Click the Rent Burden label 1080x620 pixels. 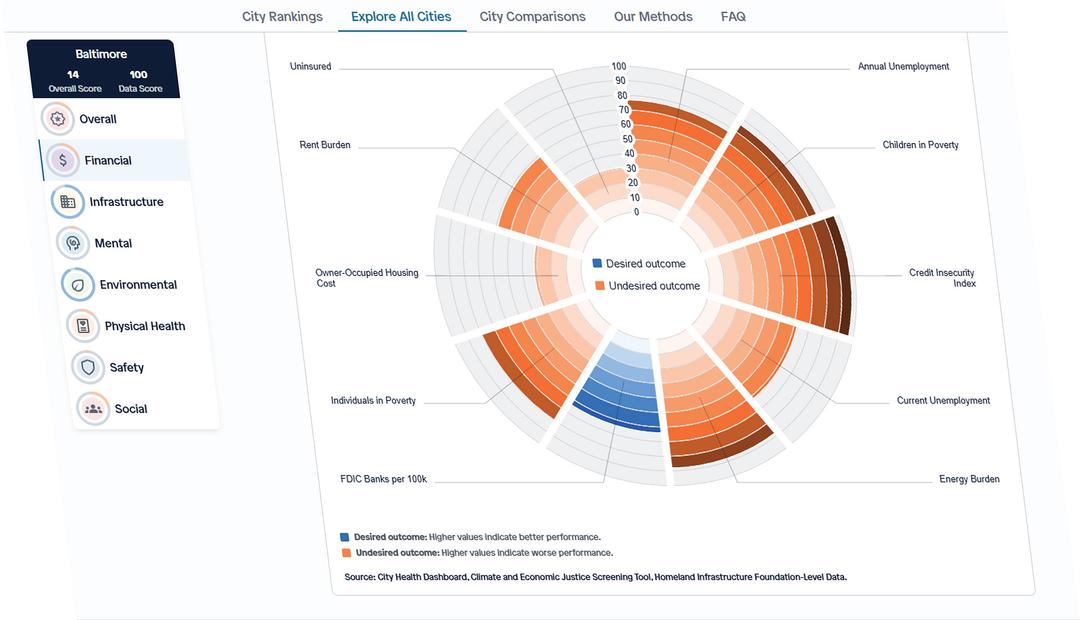tap(324, 145)
